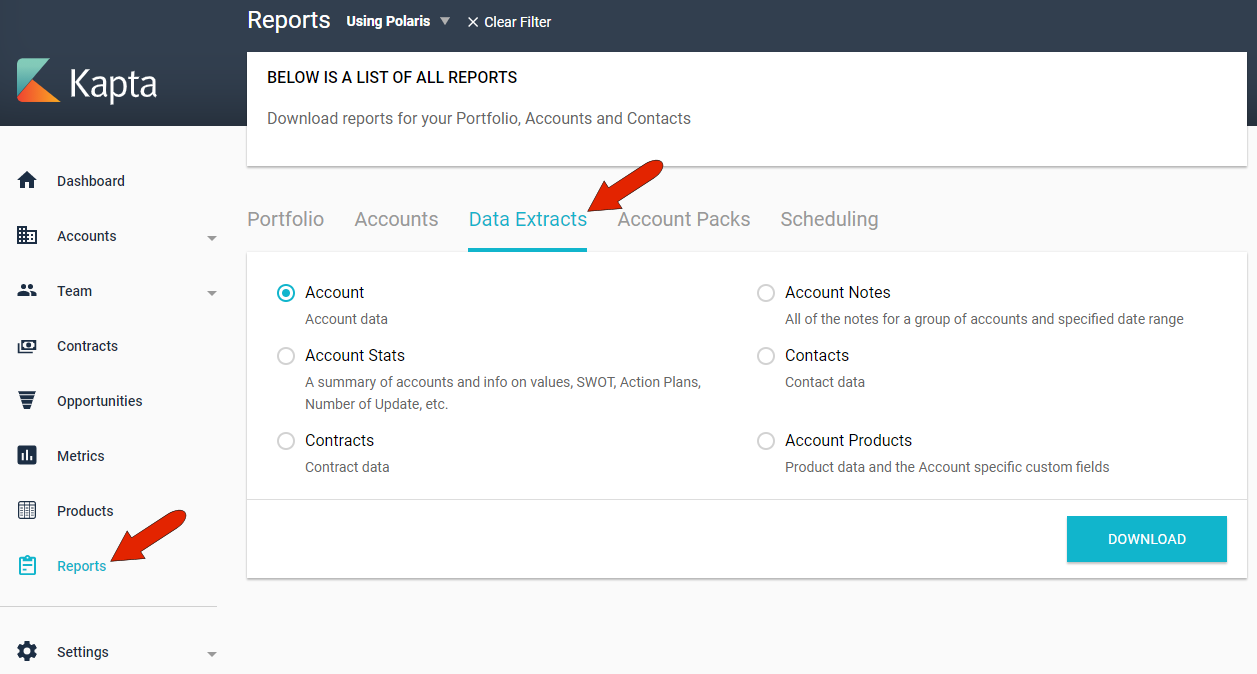Open Metrics via the bar chart icon
Viewport: 1257px width, 674px height.
pyautogui.click(x=27, y=455)
